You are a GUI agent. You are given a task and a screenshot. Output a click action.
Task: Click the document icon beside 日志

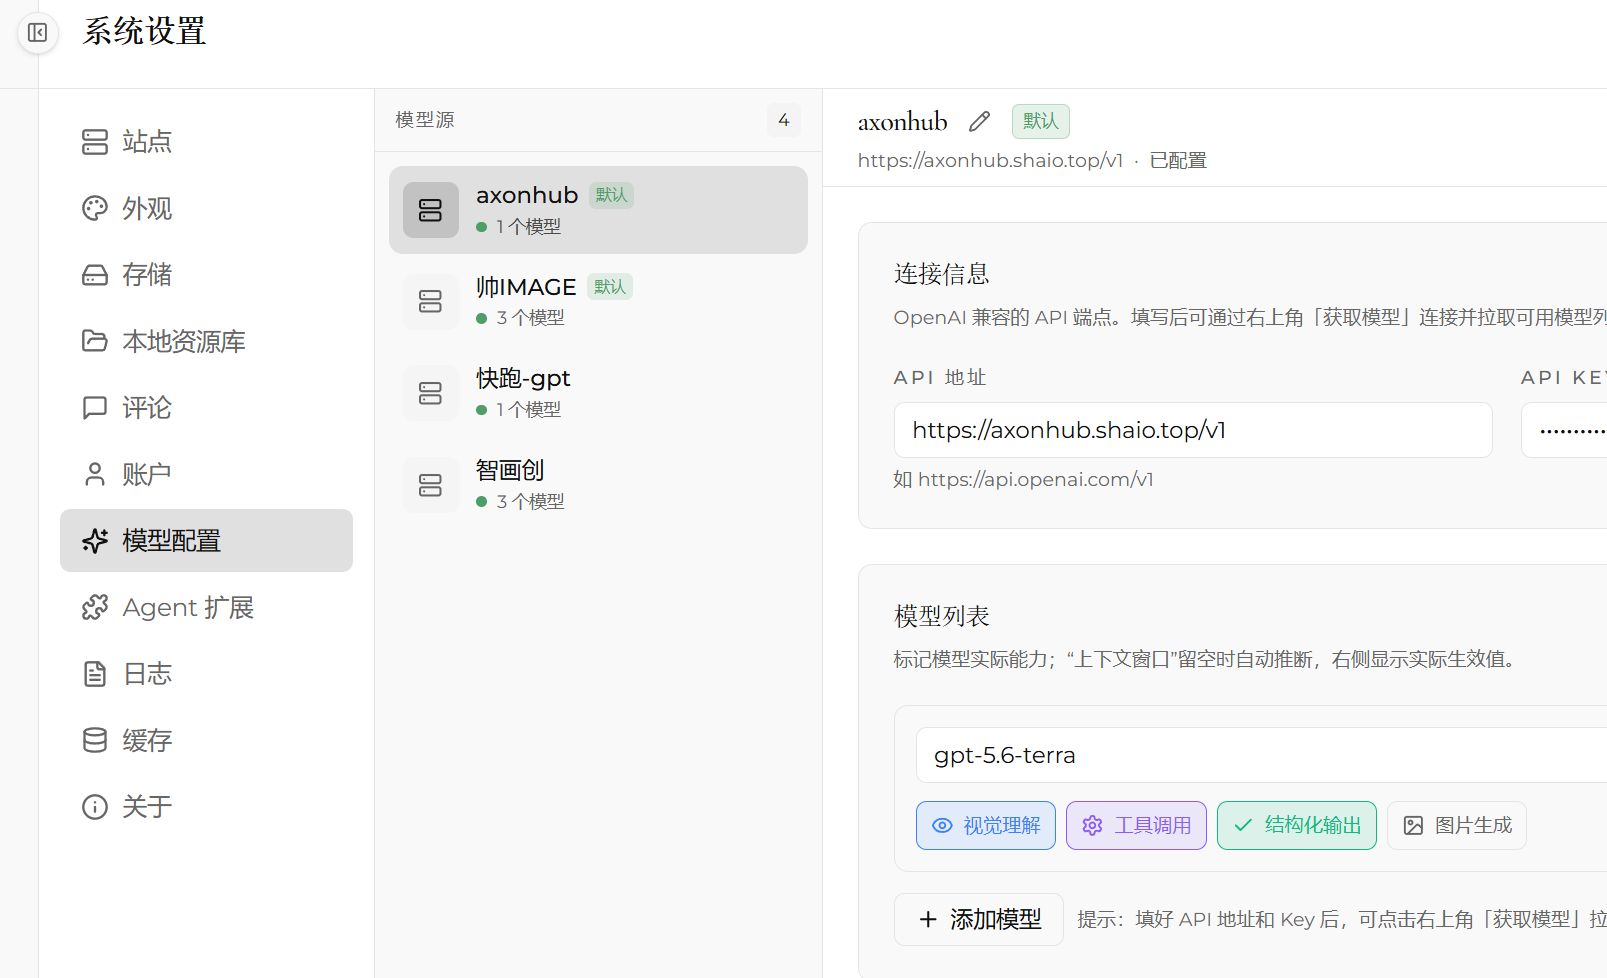point(95,674)
